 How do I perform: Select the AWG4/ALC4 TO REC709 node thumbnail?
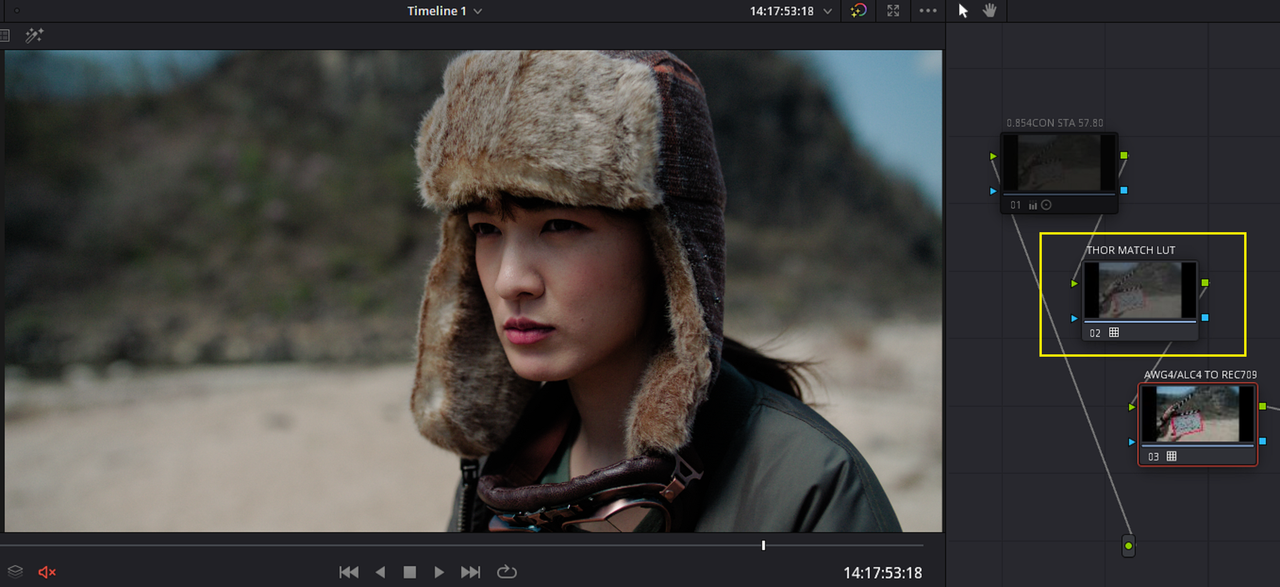pyautogui.click(x=1197, y=413)
